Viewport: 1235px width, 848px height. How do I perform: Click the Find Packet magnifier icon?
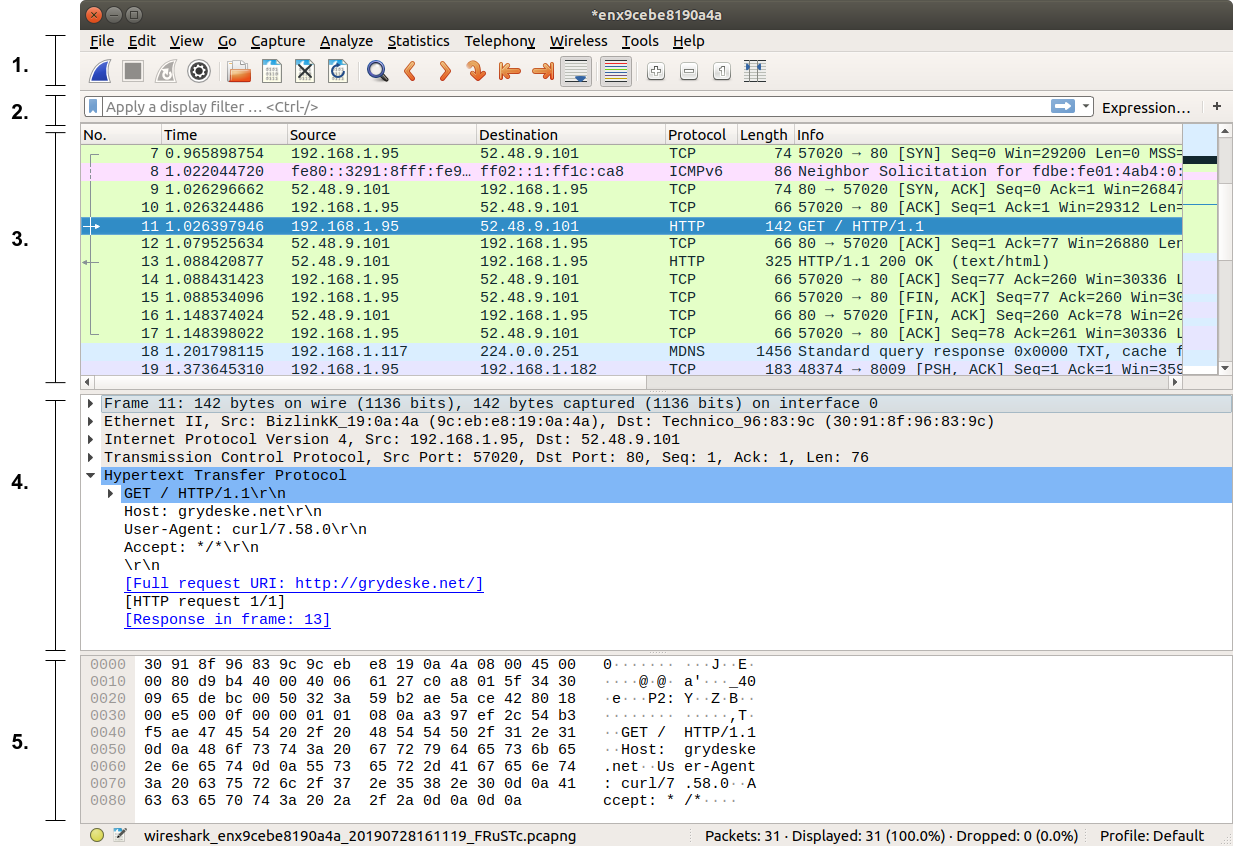click(377, 71)
